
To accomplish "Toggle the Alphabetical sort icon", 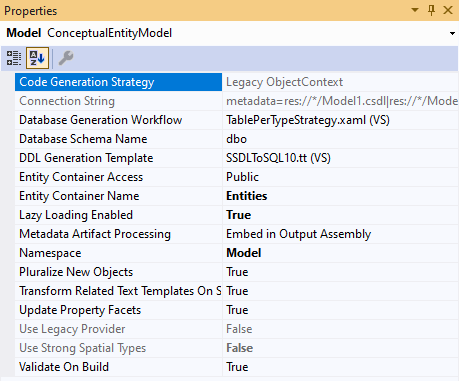I will pyautogui.click(x=37, y=58).
